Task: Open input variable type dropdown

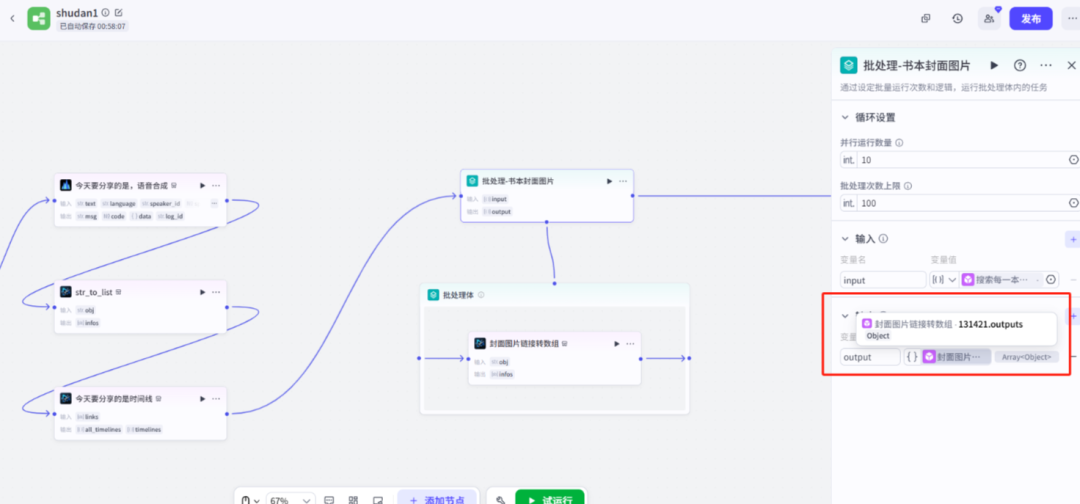Action: pos(944,280)
